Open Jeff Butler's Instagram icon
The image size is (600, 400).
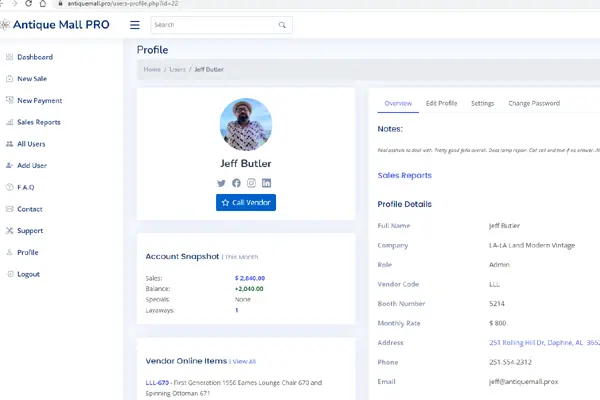point(251,183)
